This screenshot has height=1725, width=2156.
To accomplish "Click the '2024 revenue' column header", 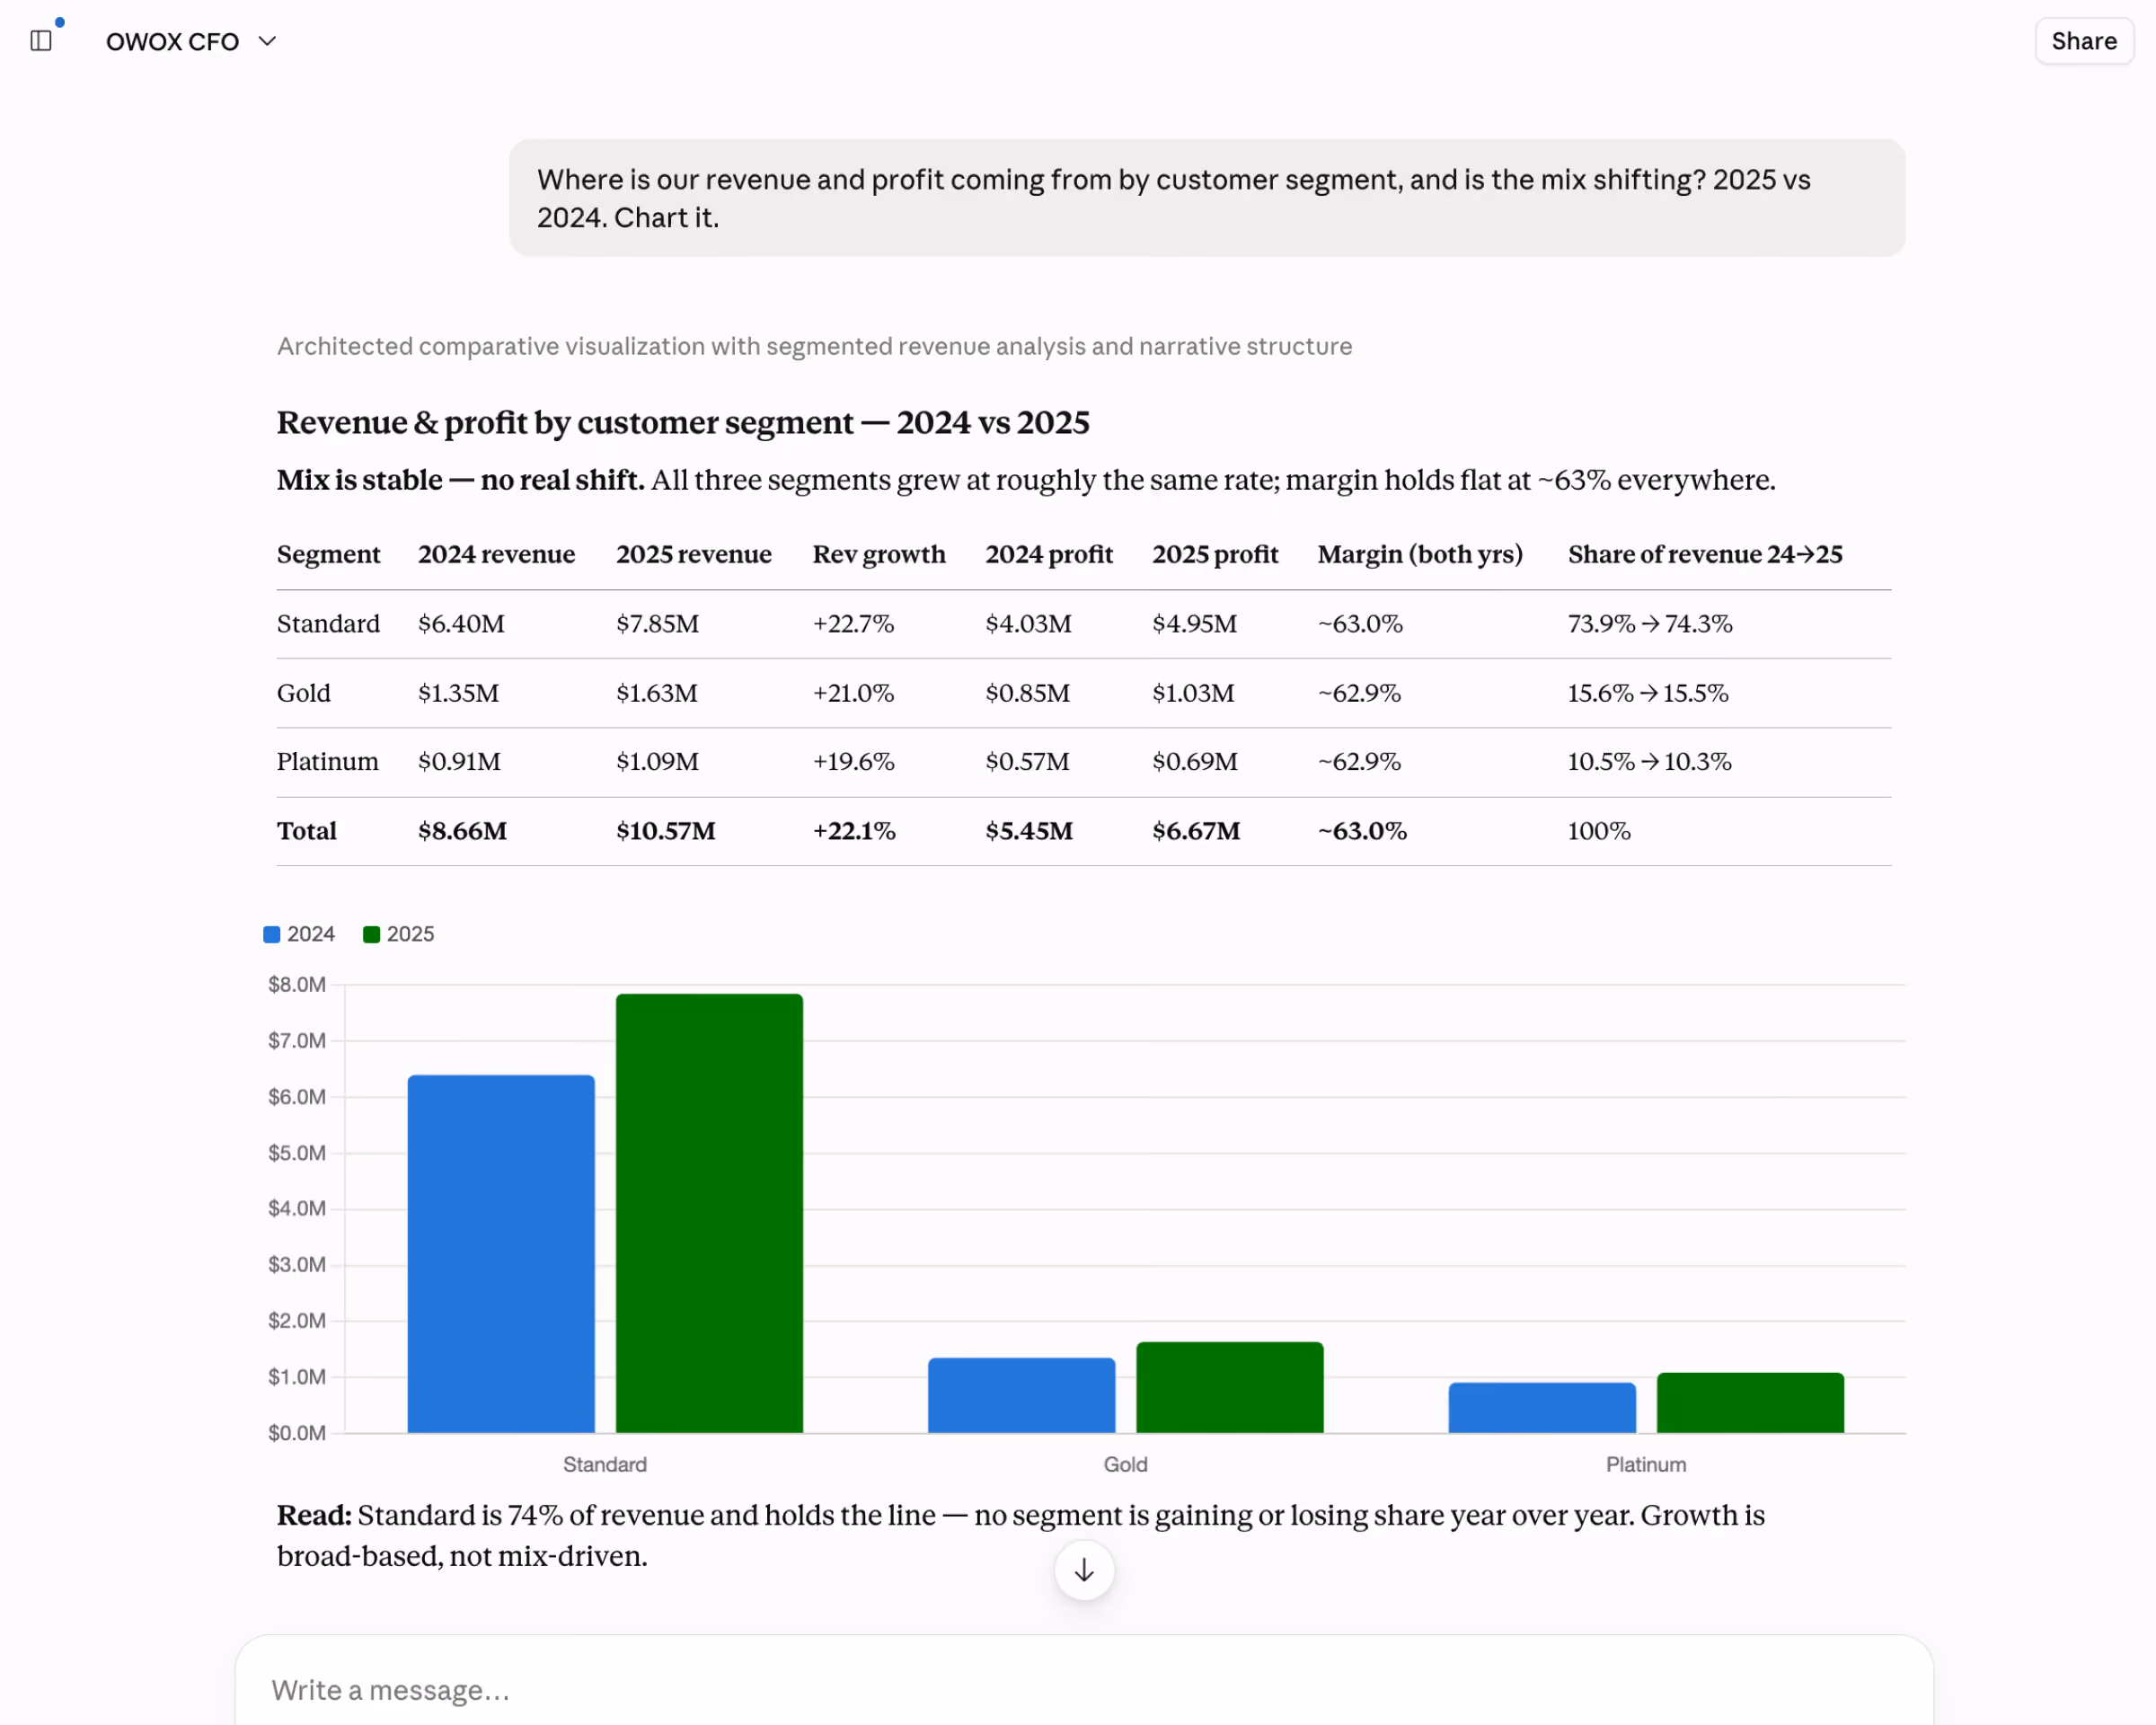I will 496,554.
